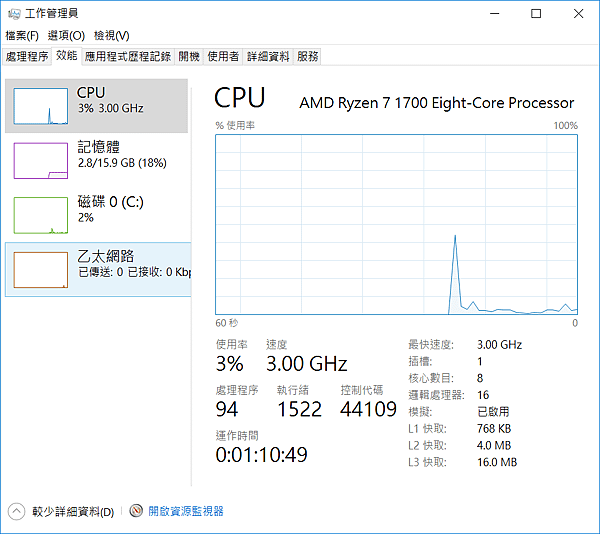Maximize the Task Manager window
The image size is (600, 534).
(x=536, y=14)
